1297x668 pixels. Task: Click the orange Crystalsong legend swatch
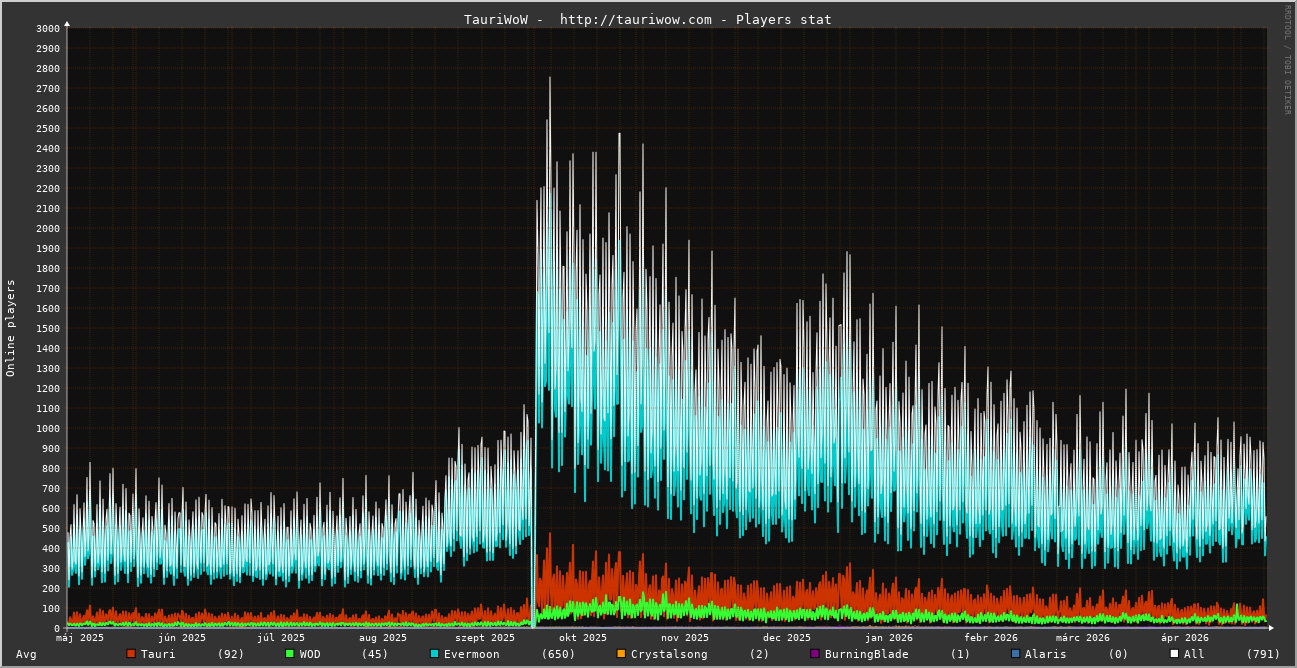click(621, 654)
